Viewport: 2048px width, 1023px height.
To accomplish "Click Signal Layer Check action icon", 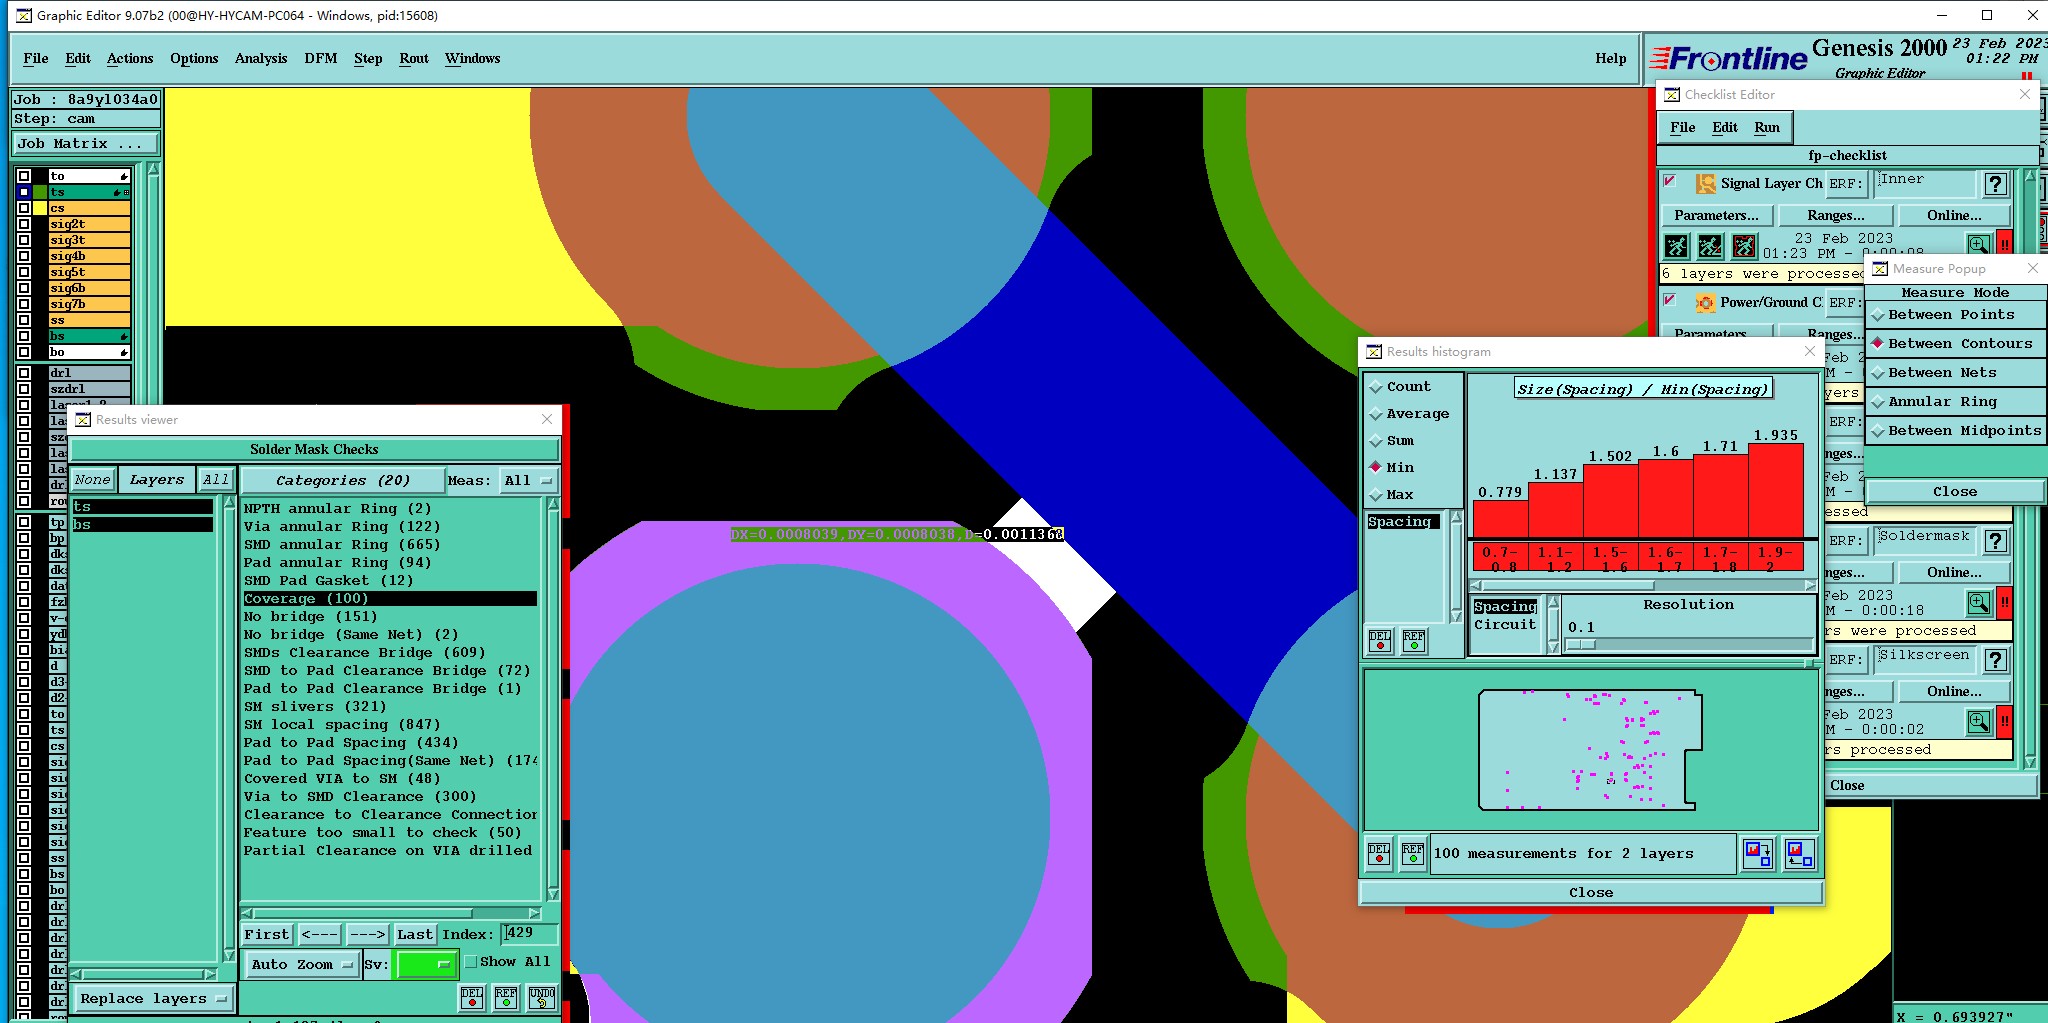I will (1705, 184).
